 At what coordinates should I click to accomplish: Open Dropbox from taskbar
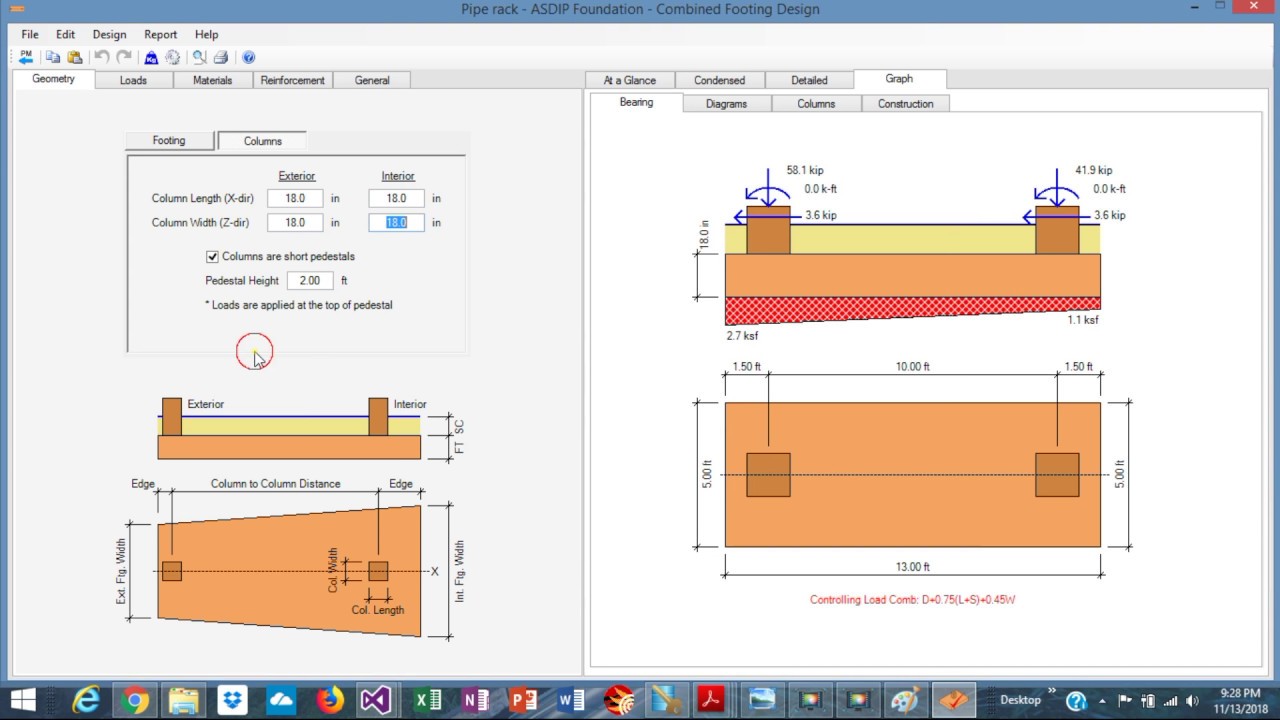232,700
